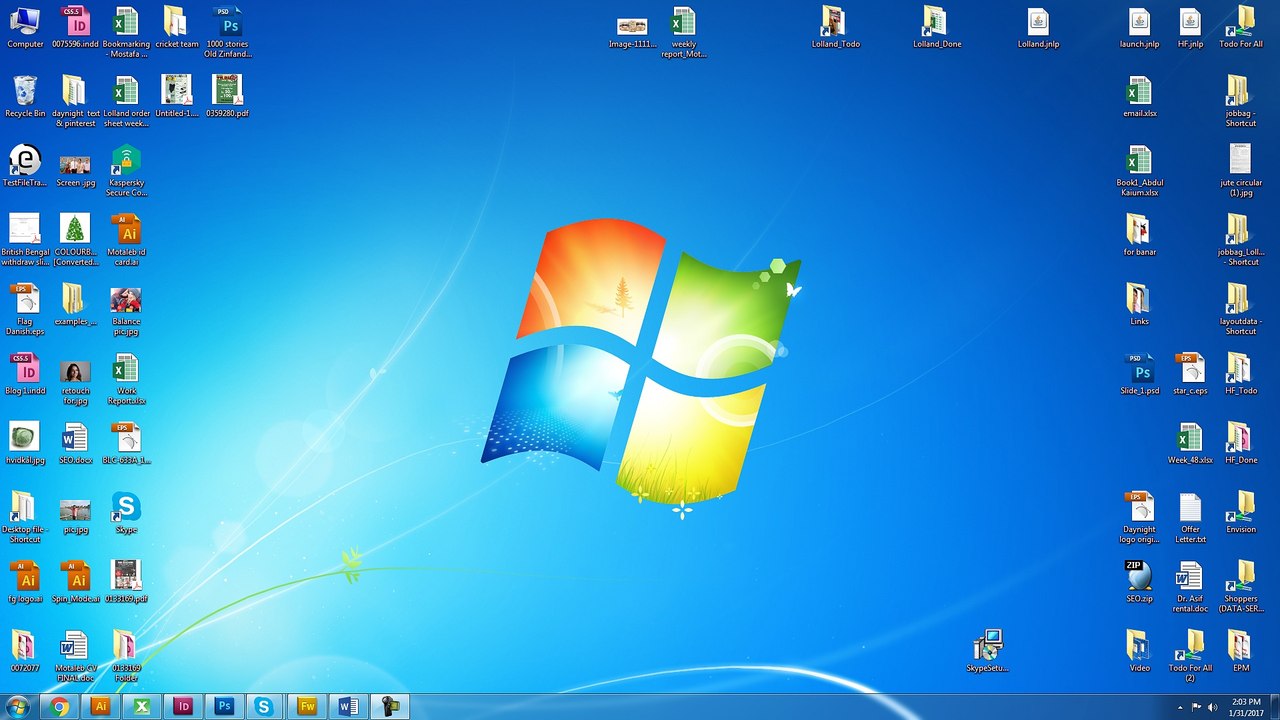Select the star_c.eps file
The image size is (1280, 720).
1190,374
